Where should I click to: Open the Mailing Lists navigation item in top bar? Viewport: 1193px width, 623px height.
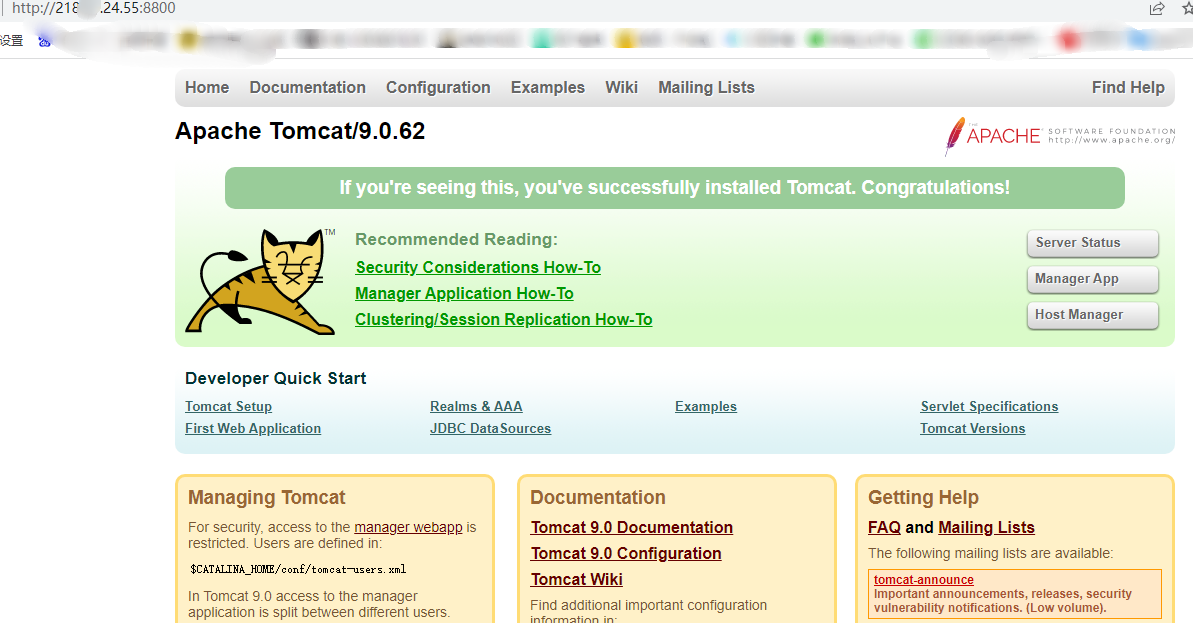706,87
